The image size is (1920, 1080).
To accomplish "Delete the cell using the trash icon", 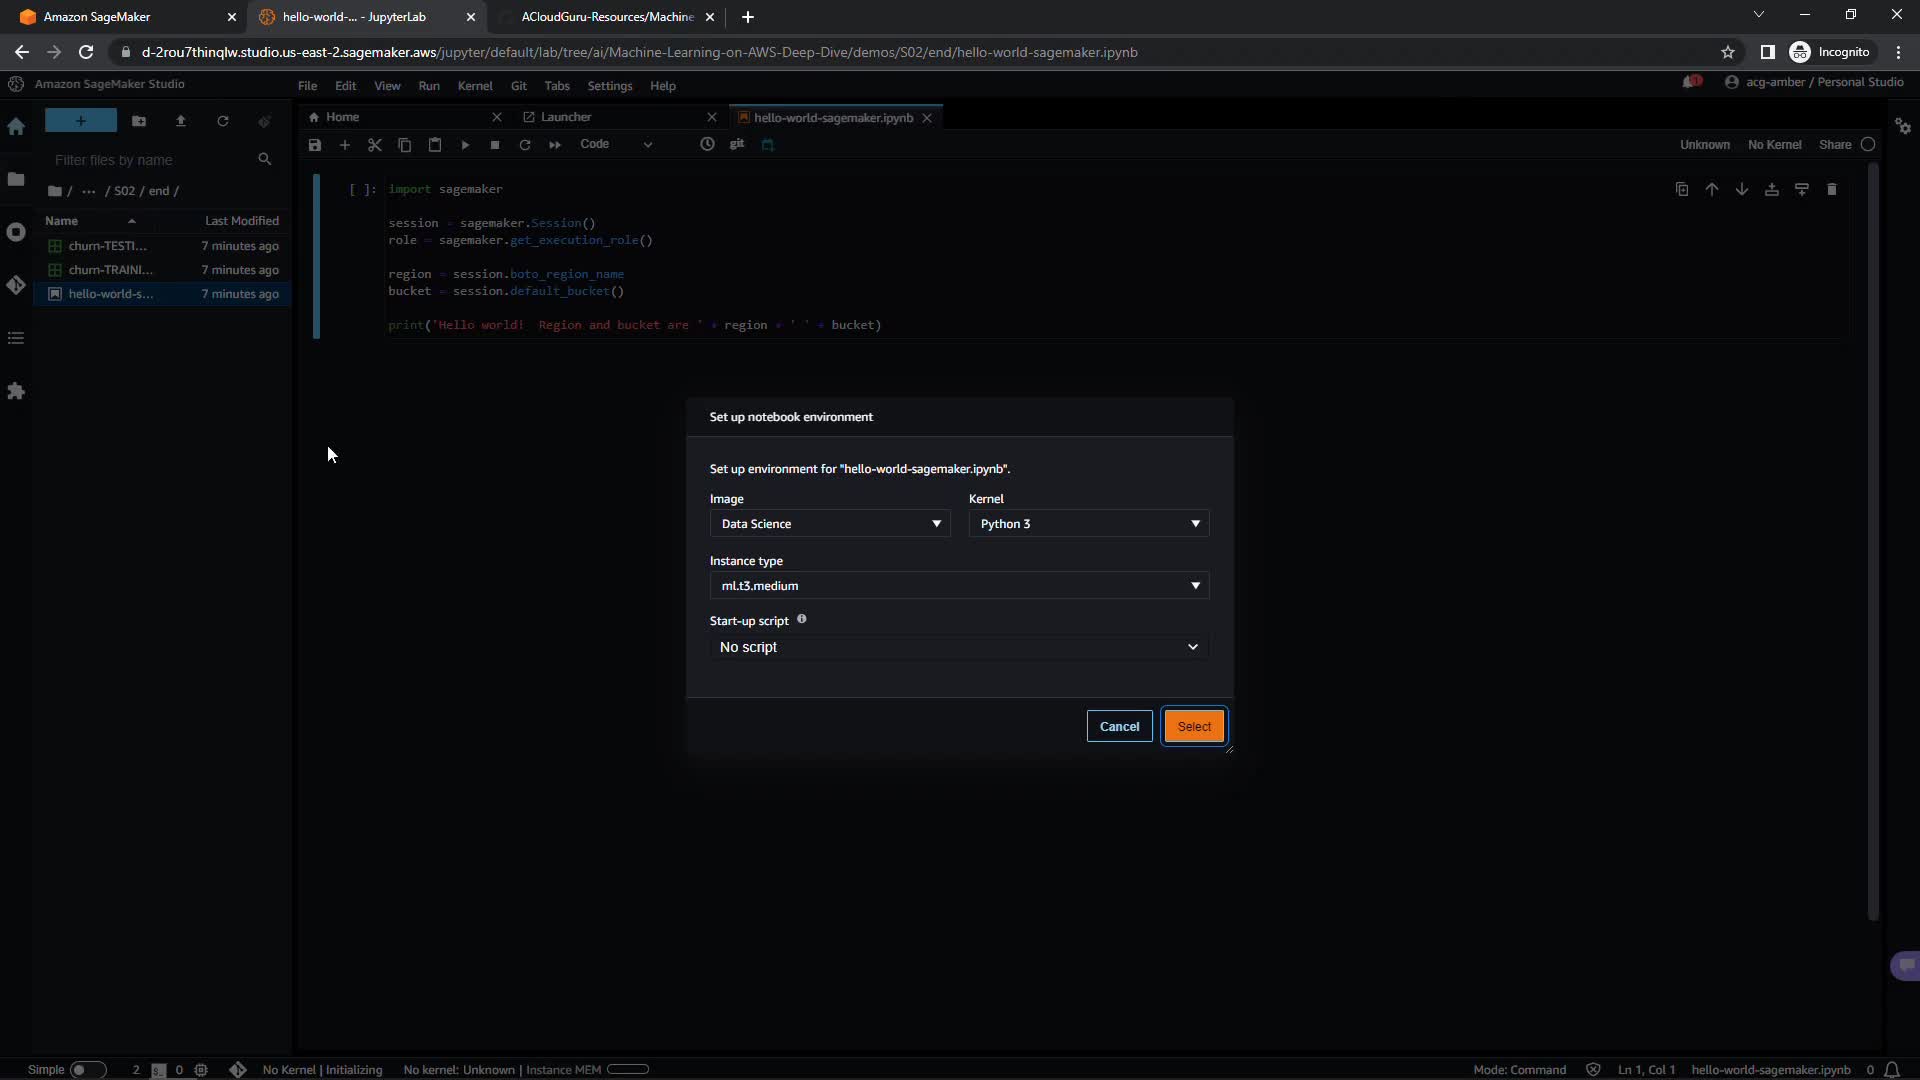I will (1831, 189).
